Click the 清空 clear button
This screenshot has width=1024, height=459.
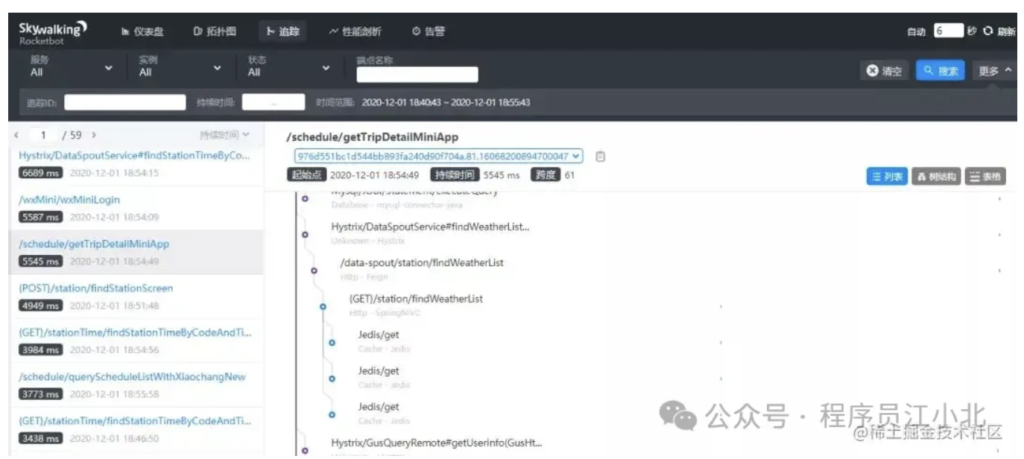pyautogui.click(x=884, y=71)
